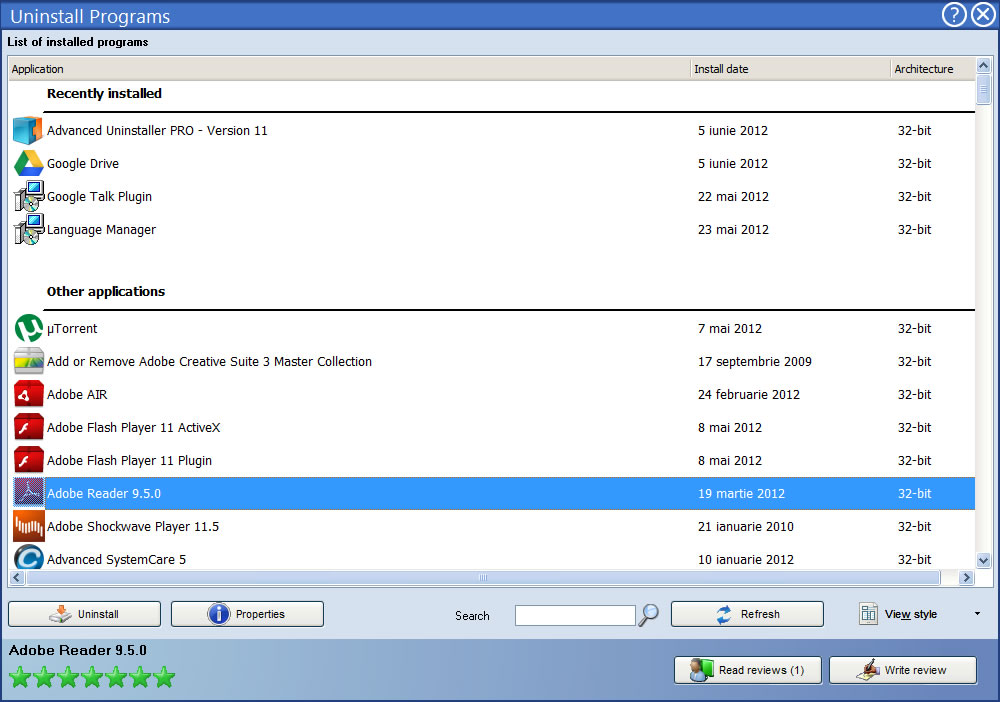
Task: Click the 7 mai 2012 install date
Action: tap(730, 328)
